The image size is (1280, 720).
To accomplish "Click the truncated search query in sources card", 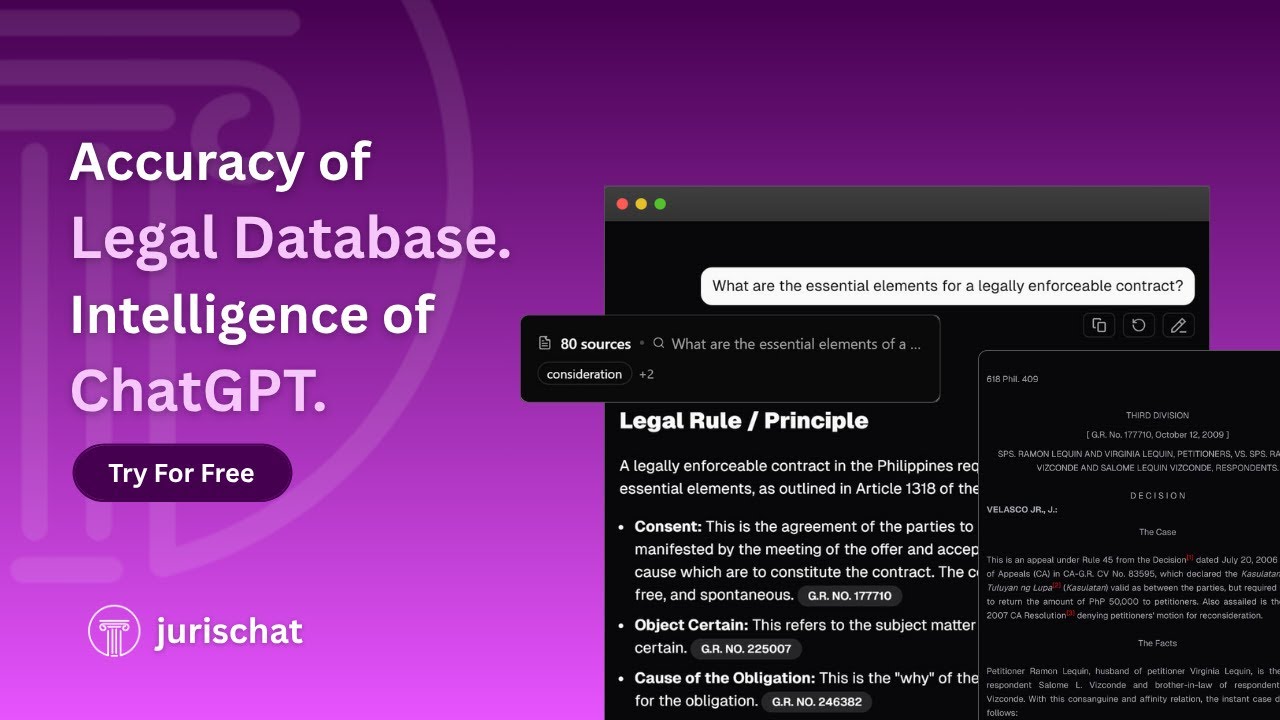I will click(x=796, y=343).
